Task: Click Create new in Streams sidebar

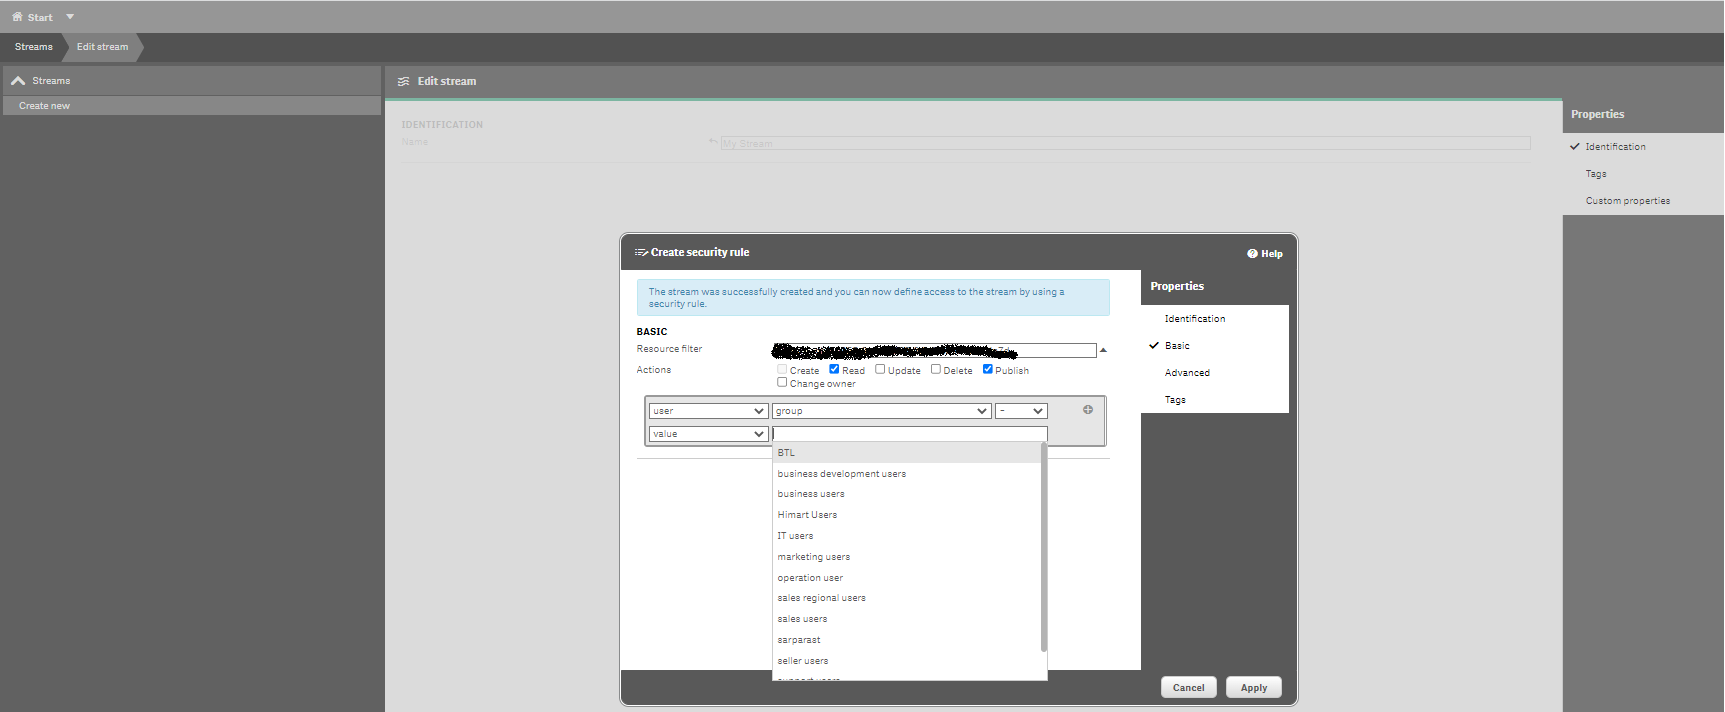Action: point(192,106)
